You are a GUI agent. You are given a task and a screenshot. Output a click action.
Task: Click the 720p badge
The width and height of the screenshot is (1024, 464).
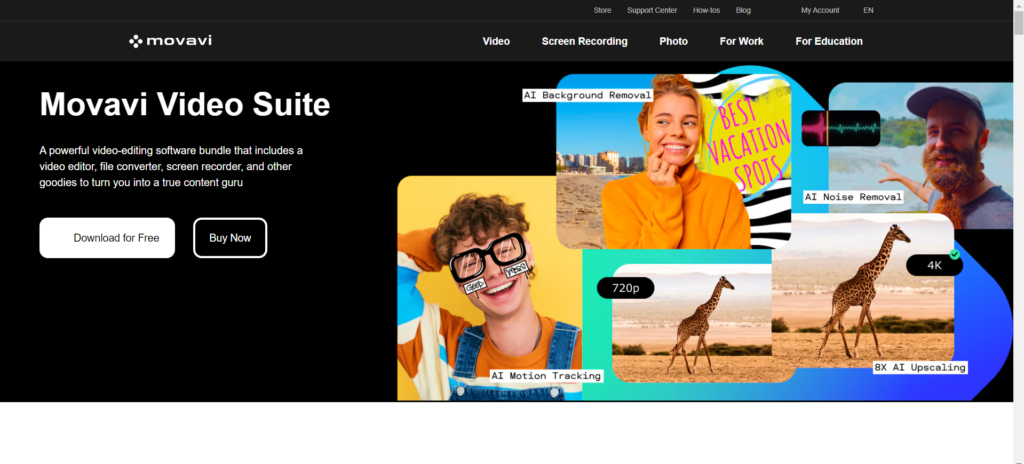[x=626, y=288]
